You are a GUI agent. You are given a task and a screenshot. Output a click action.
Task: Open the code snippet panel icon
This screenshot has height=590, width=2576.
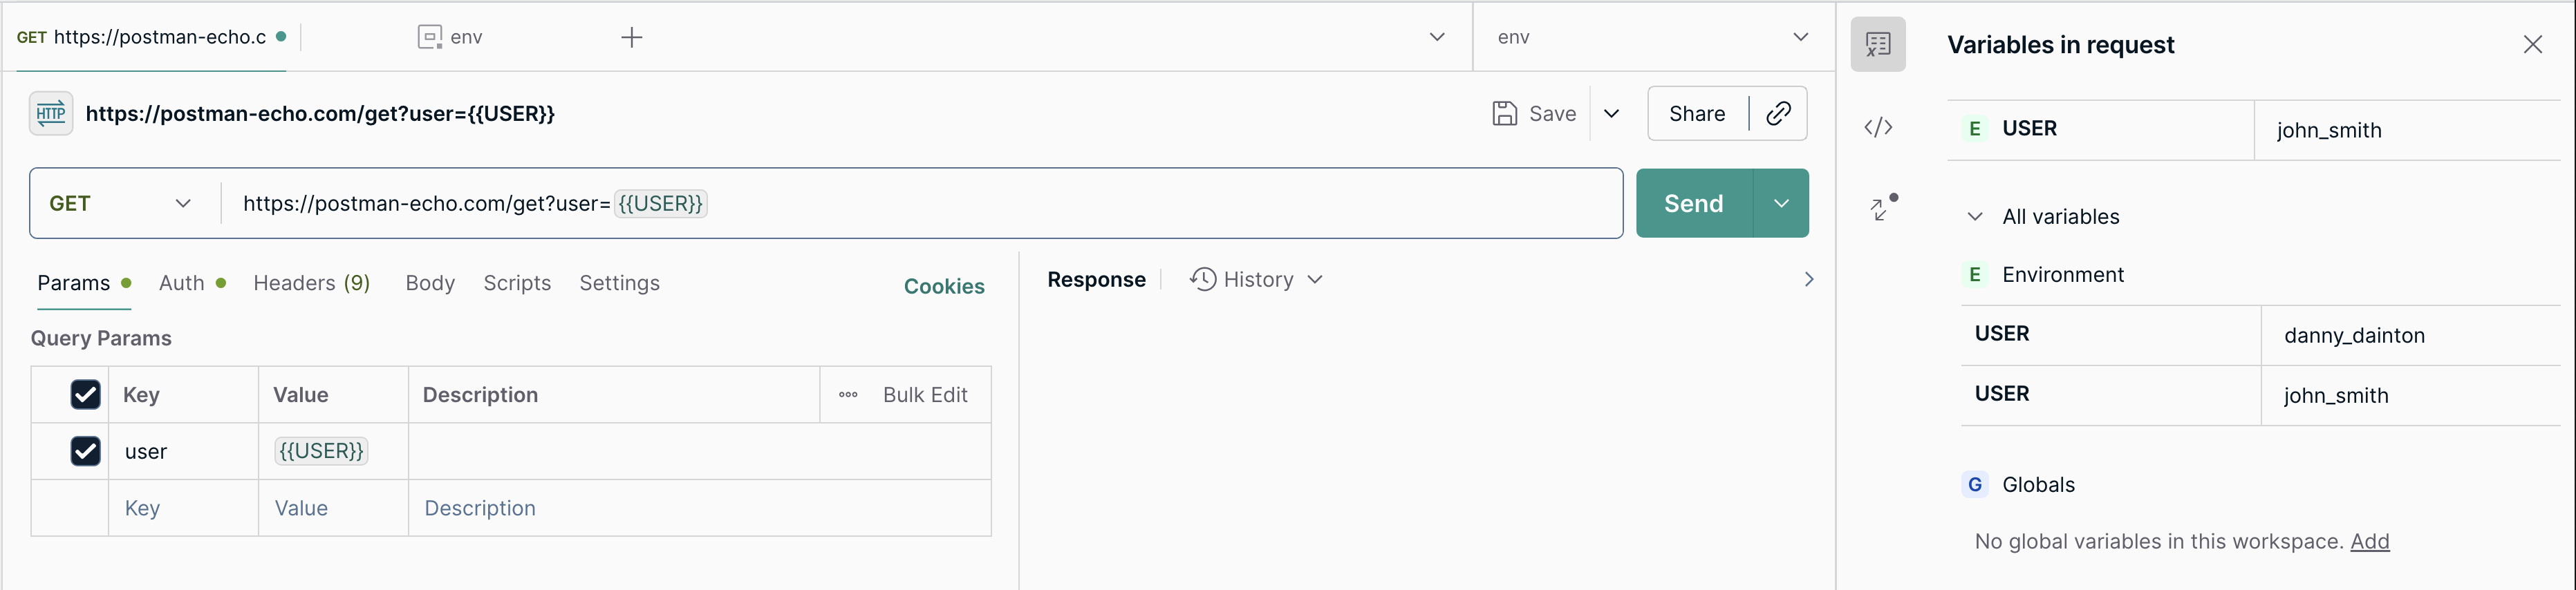(x=1878, y=127)
